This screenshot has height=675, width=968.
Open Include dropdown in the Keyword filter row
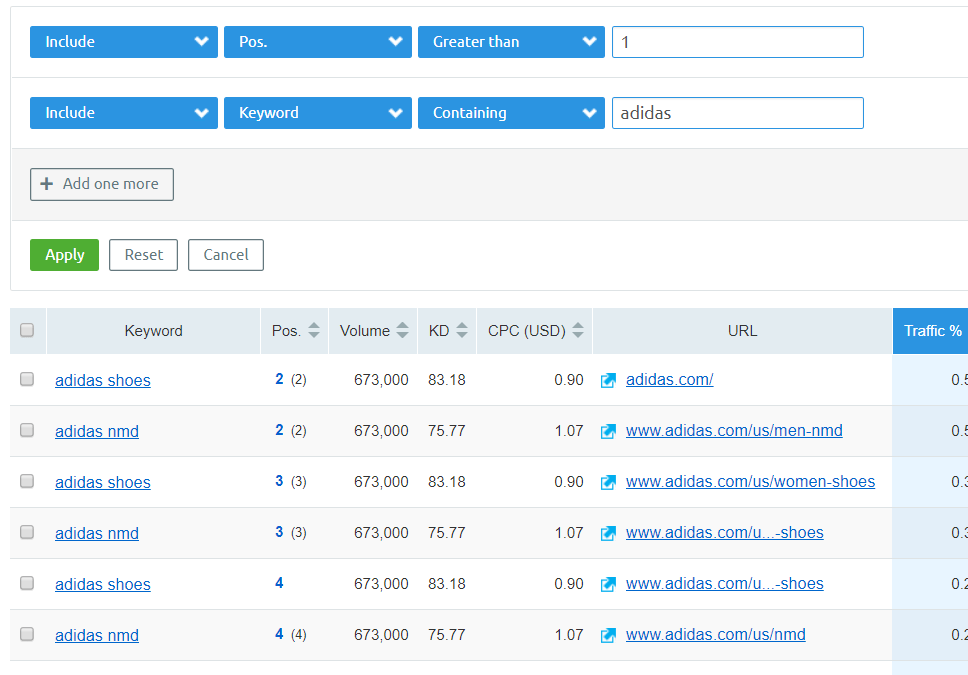click(x=123, y=113)
